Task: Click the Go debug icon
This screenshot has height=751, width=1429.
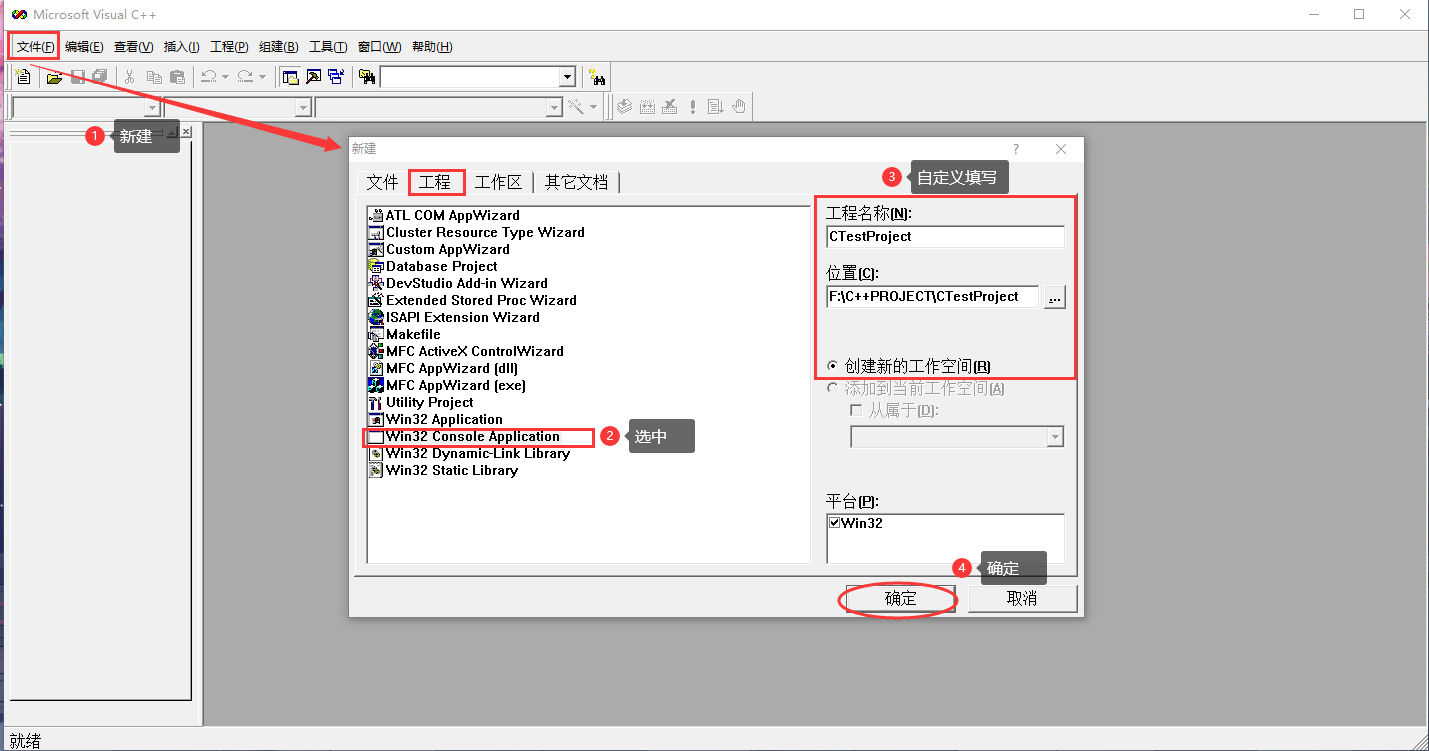Action: click(x=716, y=106)
